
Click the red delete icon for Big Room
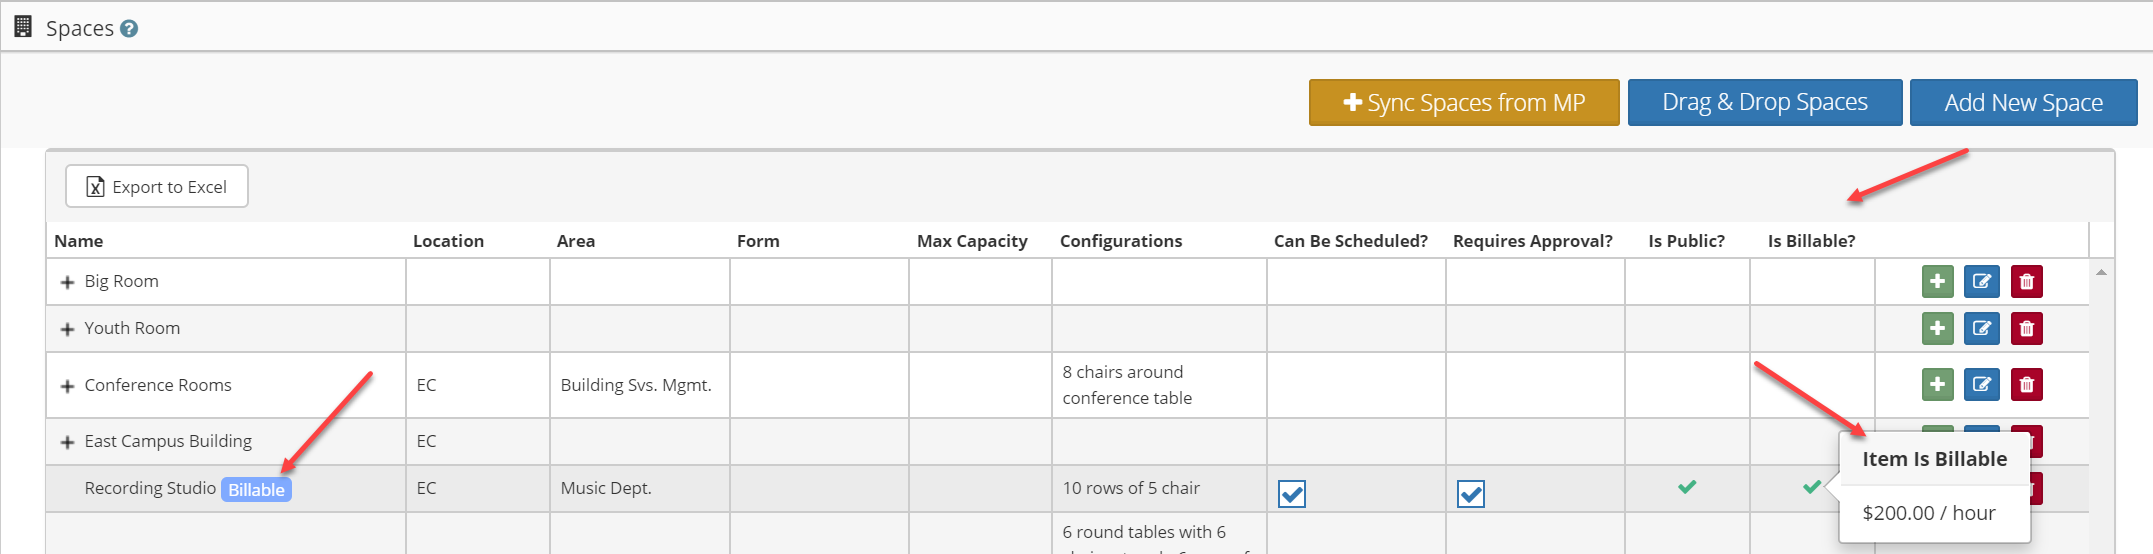2026,282
